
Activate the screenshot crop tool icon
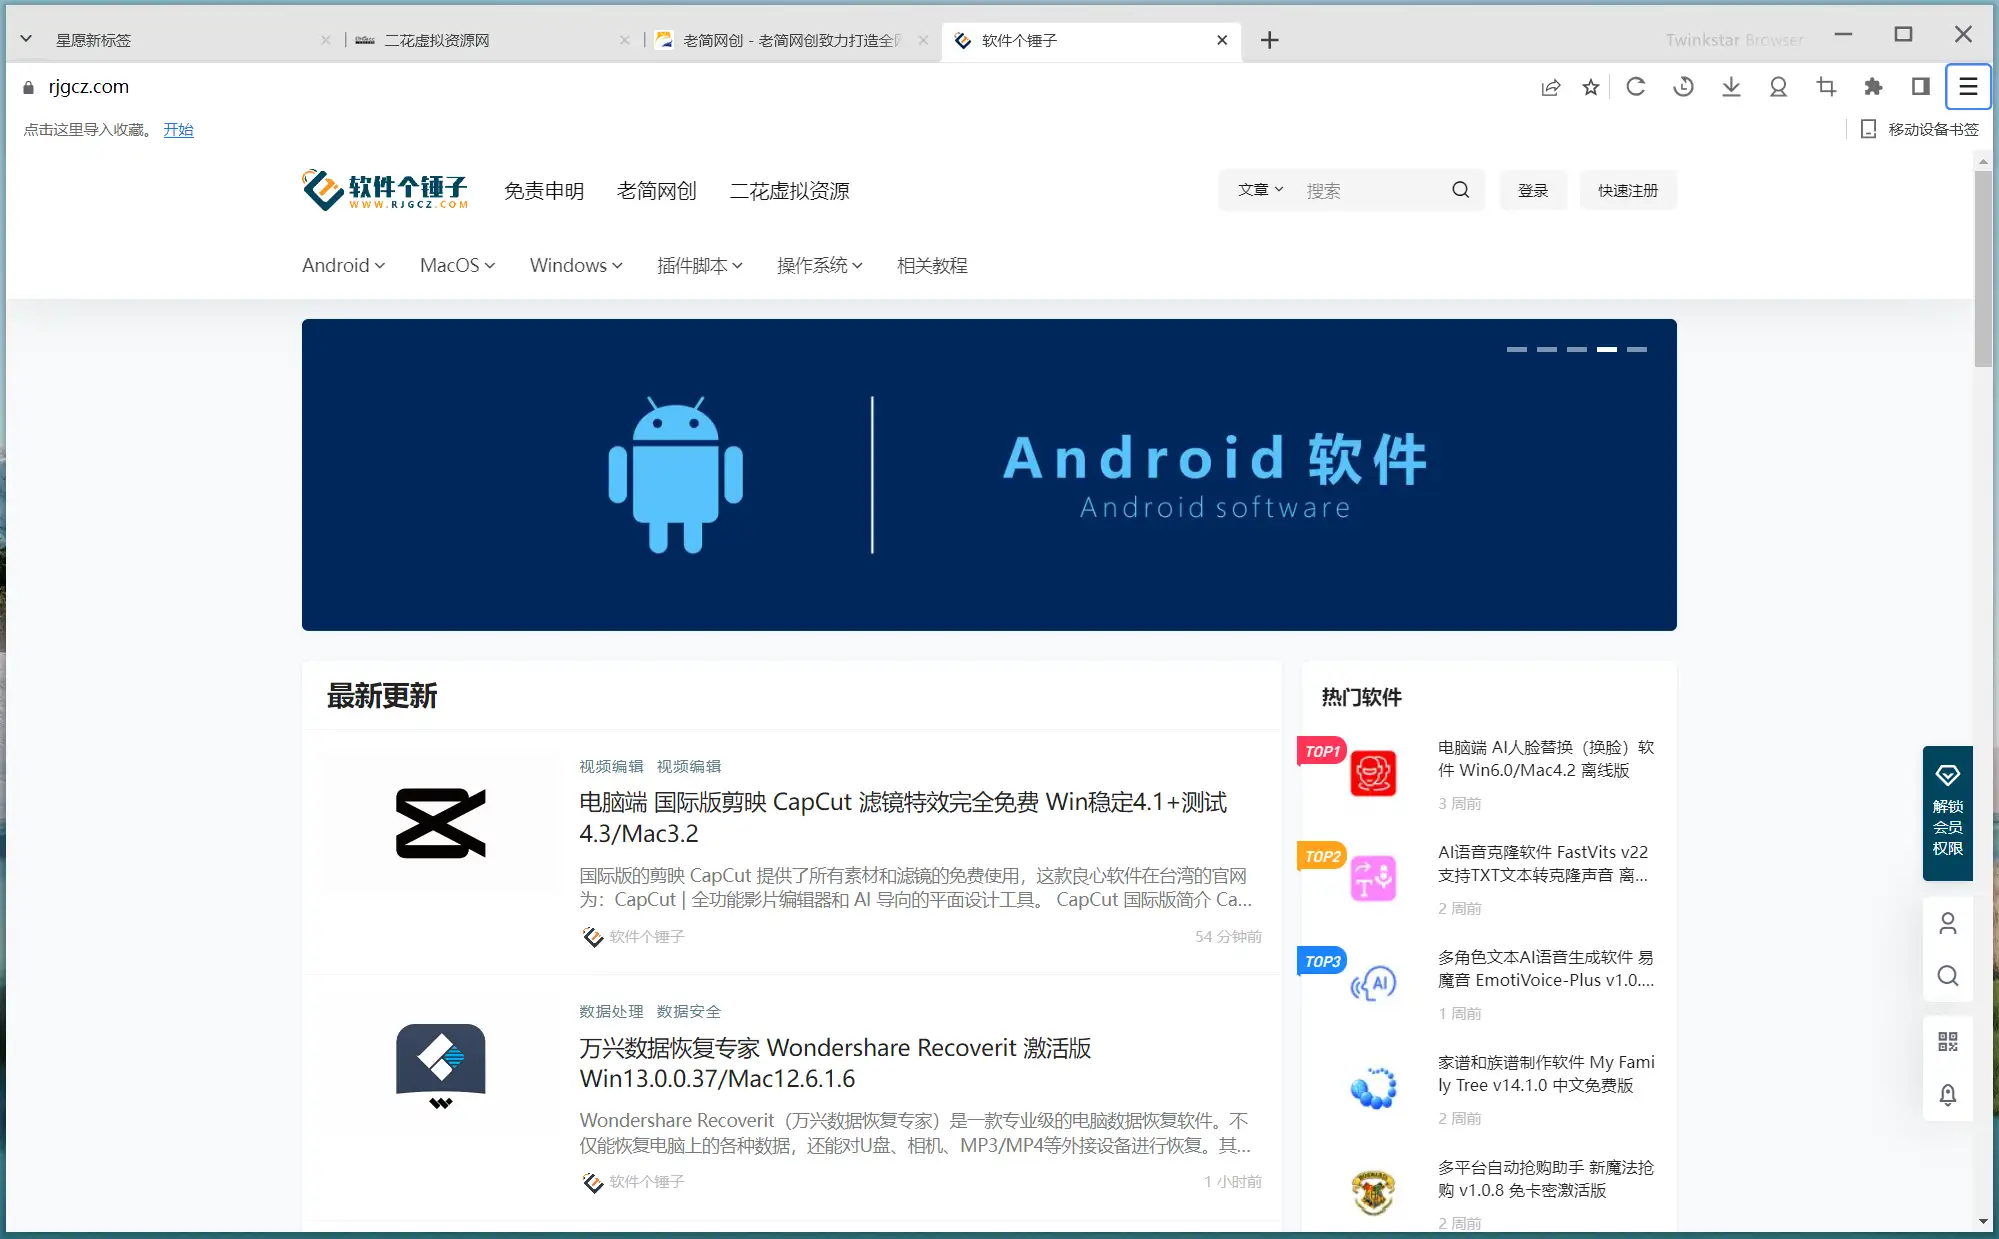(x=1826, y=87)
